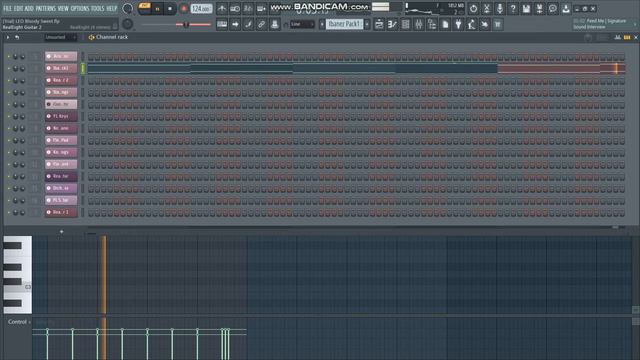Viewport: 640px width, 360px height.
Task: Arm the red record button
Action: [x=184, y=9]
